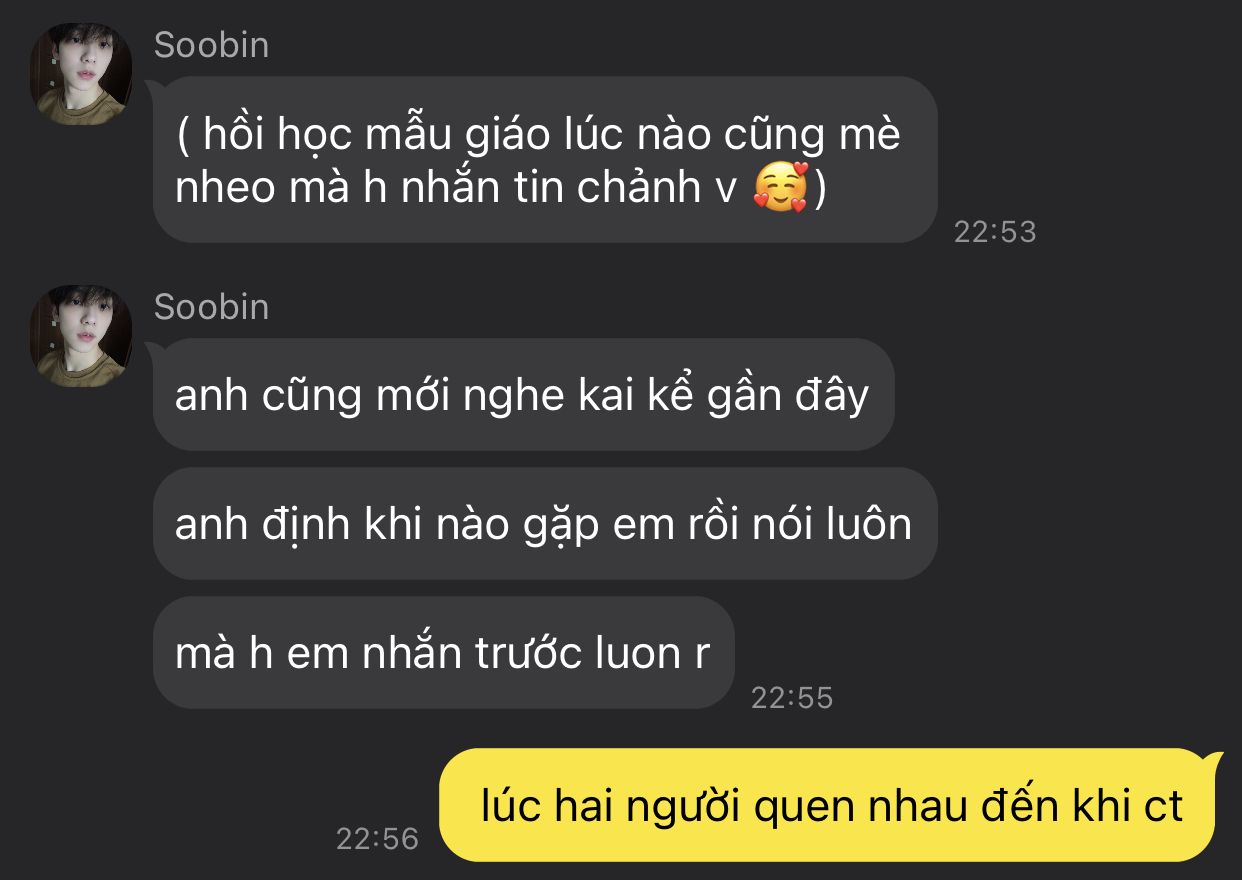Tap 'ct' at the end of the yellow message
Screen dimensions: 1242x880
(x=1163, y=806)
